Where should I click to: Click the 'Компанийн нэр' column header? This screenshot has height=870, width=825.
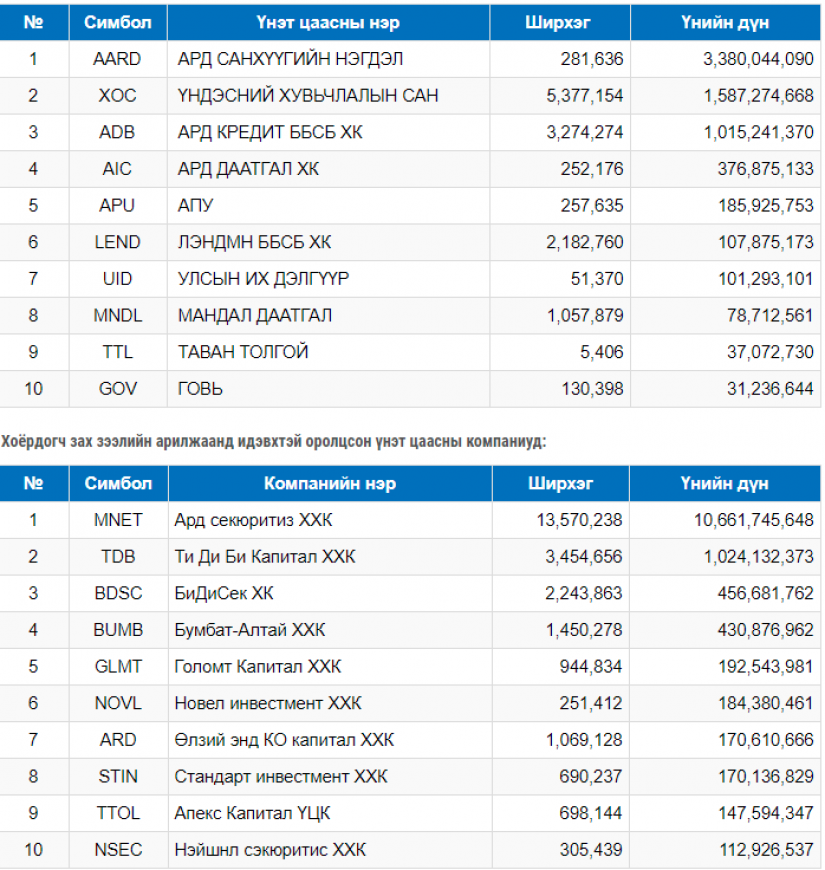coord(330,483)
